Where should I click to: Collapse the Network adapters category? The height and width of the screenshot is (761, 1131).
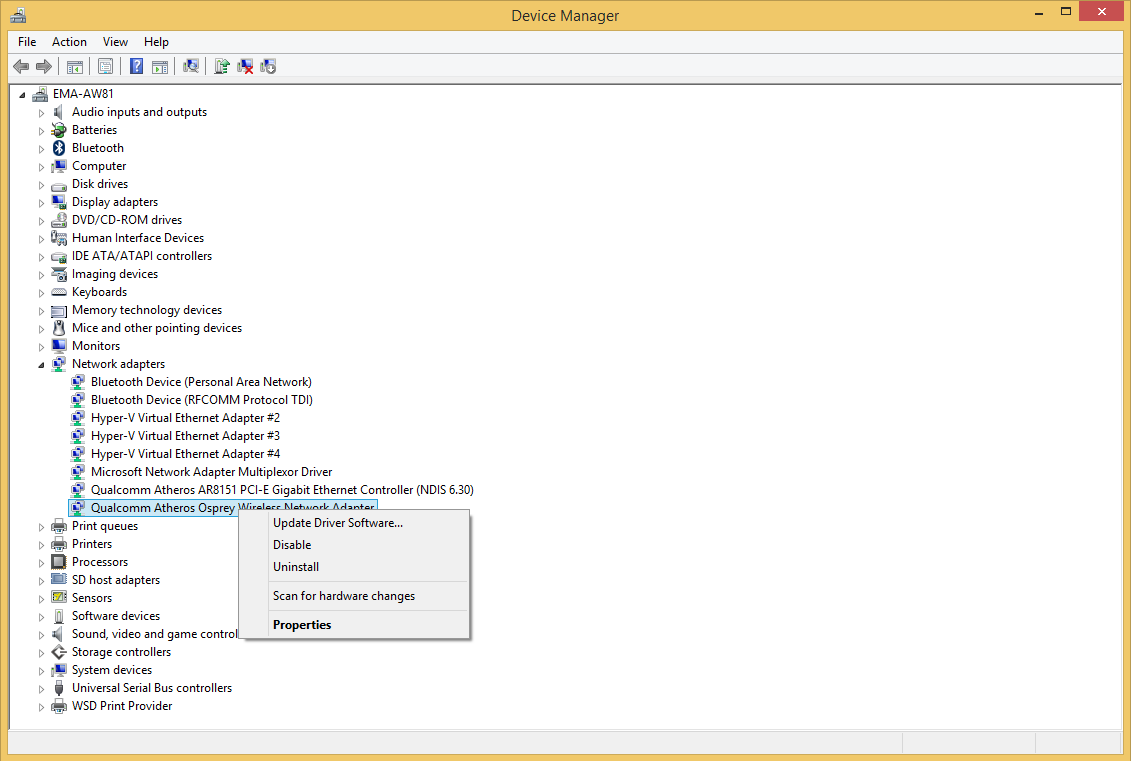[x=41, y=364]
